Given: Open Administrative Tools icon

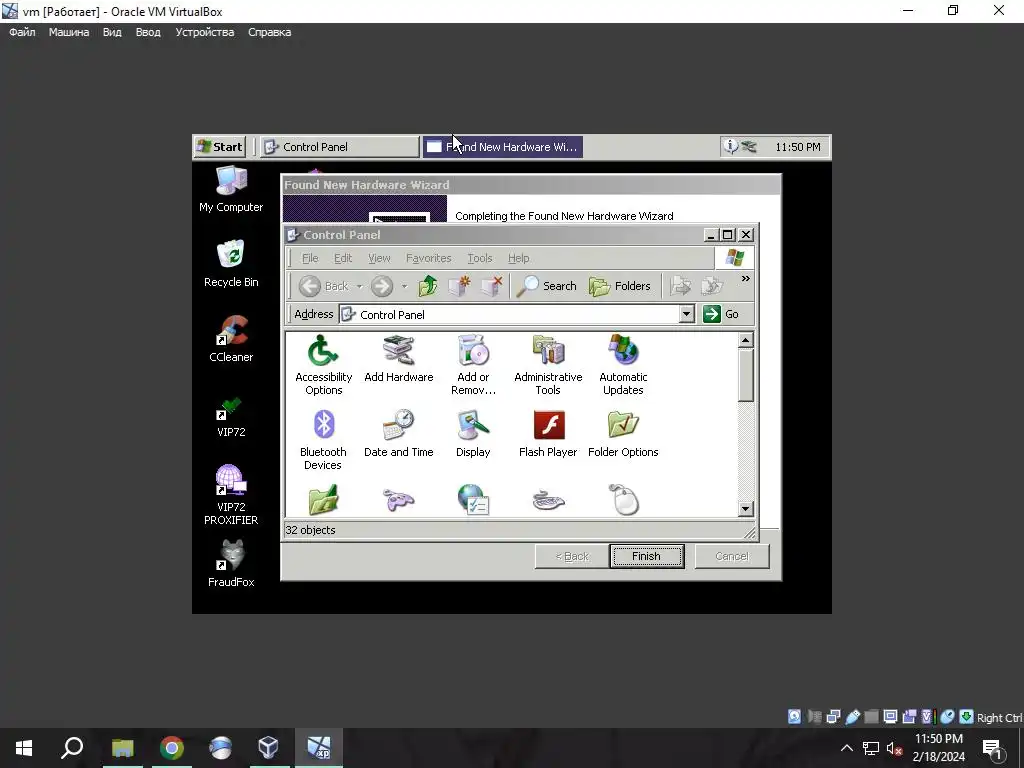Looking at the screenshot, I should coord(548,365).
